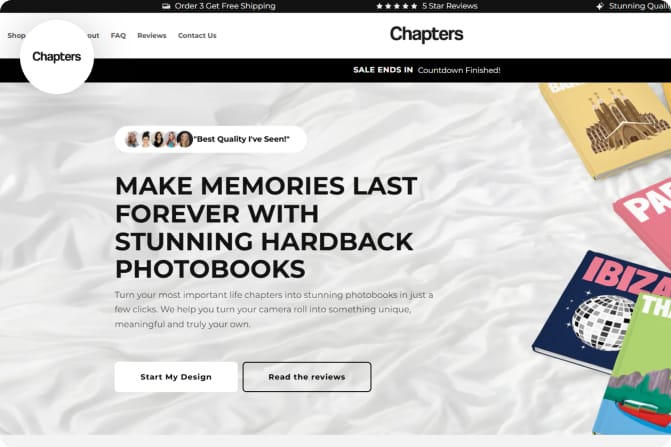The width and height of the screenshot is (671, 447).
Task: Click the five stars rating icons
Action: pos(397,6)
